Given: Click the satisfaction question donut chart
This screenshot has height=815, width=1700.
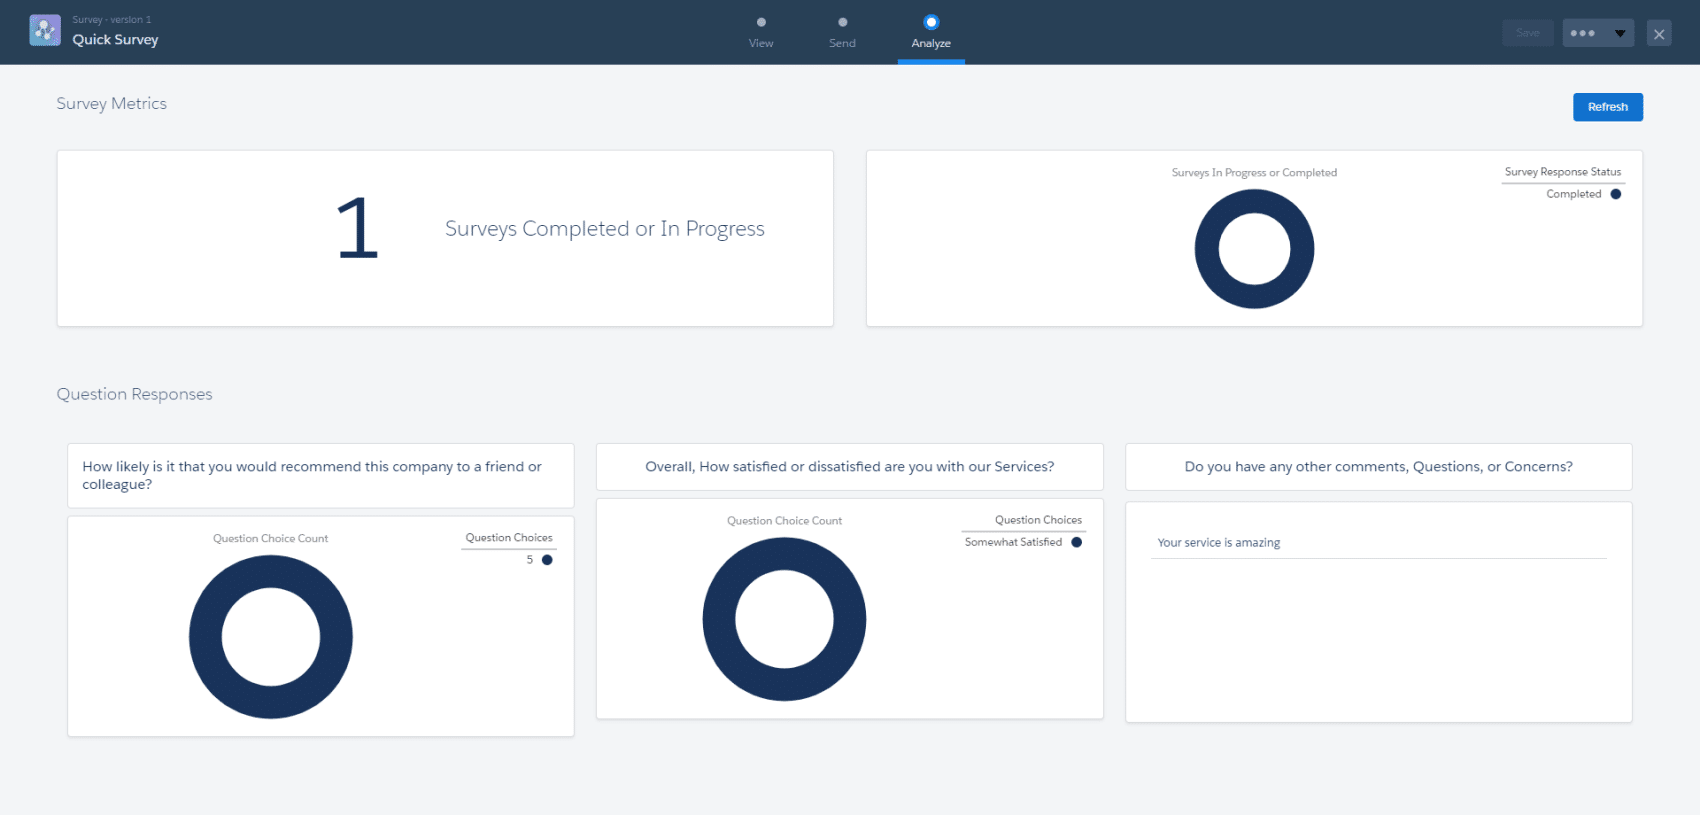Looking at the screenshot, I should 784,683.
